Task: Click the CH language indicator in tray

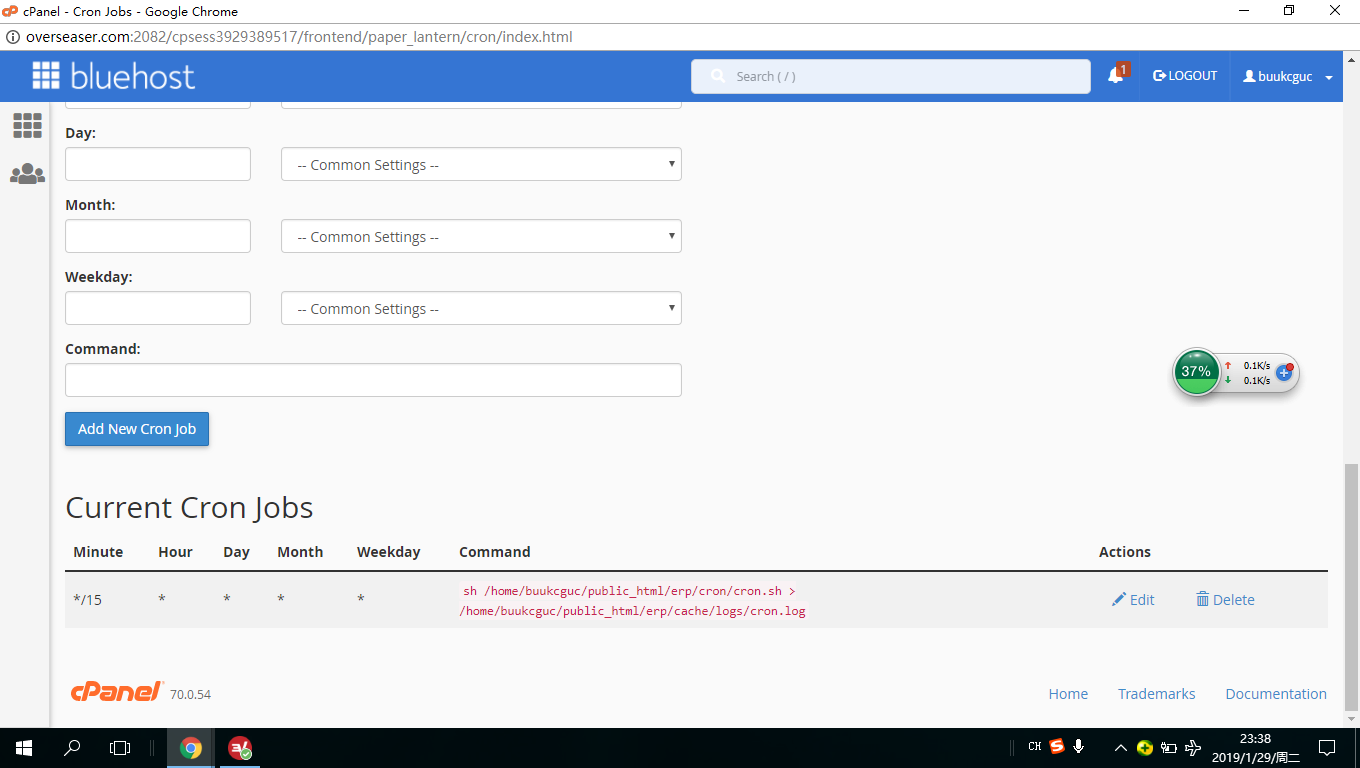Action: 1035,747
